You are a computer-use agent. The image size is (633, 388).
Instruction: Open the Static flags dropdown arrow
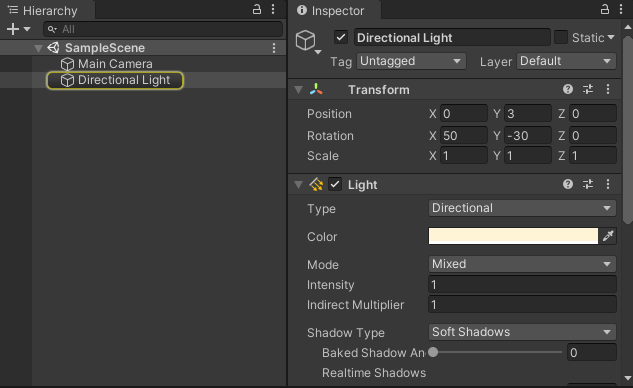point(611,37)
